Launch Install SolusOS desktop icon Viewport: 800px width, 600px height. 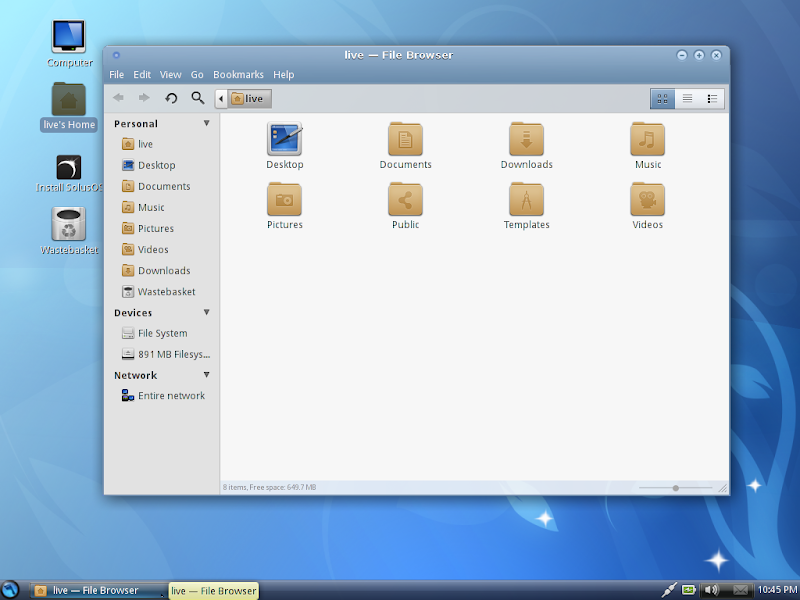click(69, 167)
